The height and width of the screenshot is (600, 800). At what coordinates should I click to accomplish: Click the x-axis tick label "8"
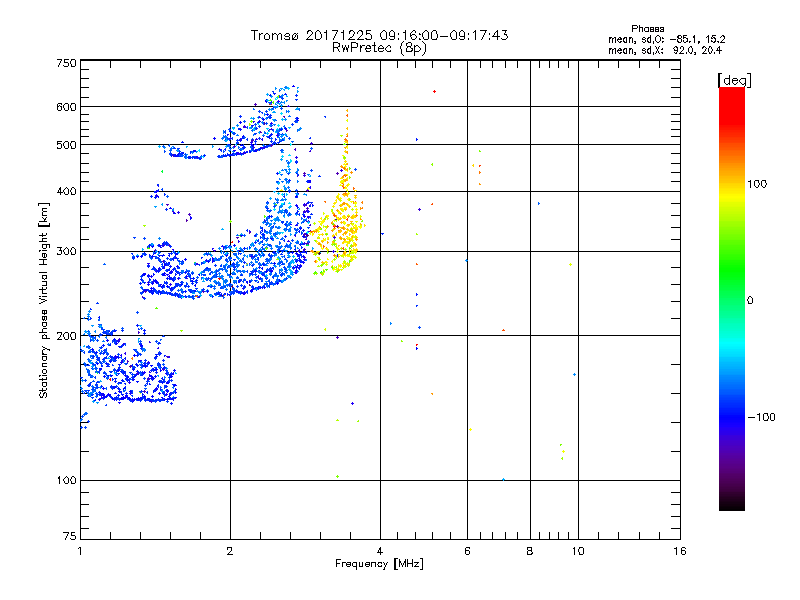[x=530, y=551]
